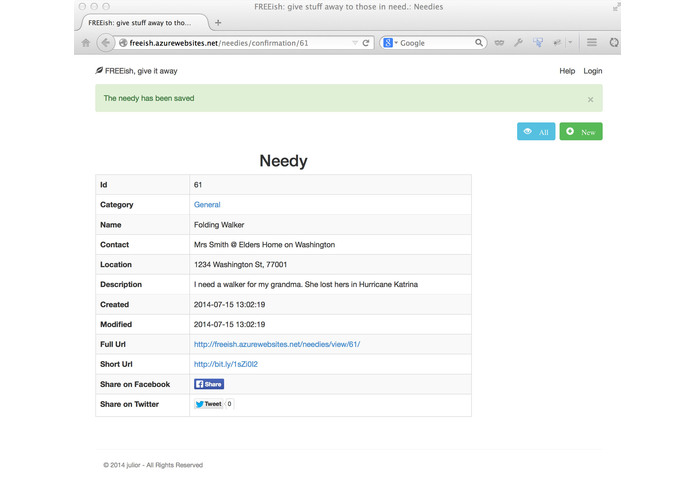
Task: Click the FREEish, give it away logo link
Action: click(x=137, y=71)
